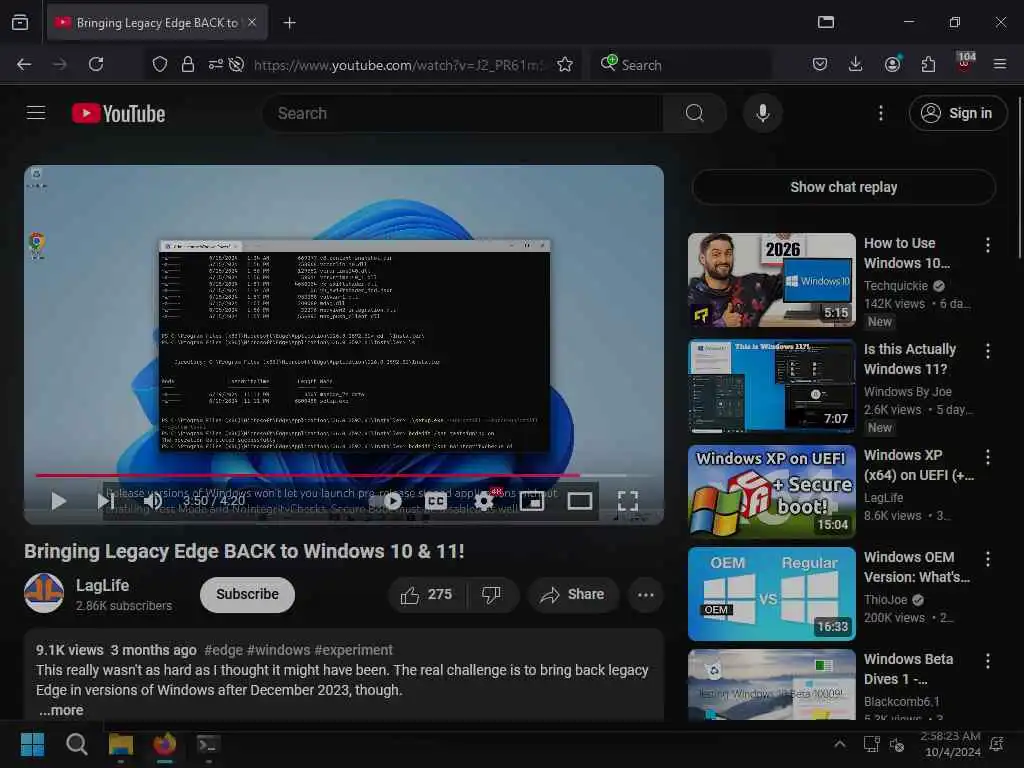Open options for Windows XP (x64) video
Screen dimensions: 1024x768
click(x=987, y=457)
